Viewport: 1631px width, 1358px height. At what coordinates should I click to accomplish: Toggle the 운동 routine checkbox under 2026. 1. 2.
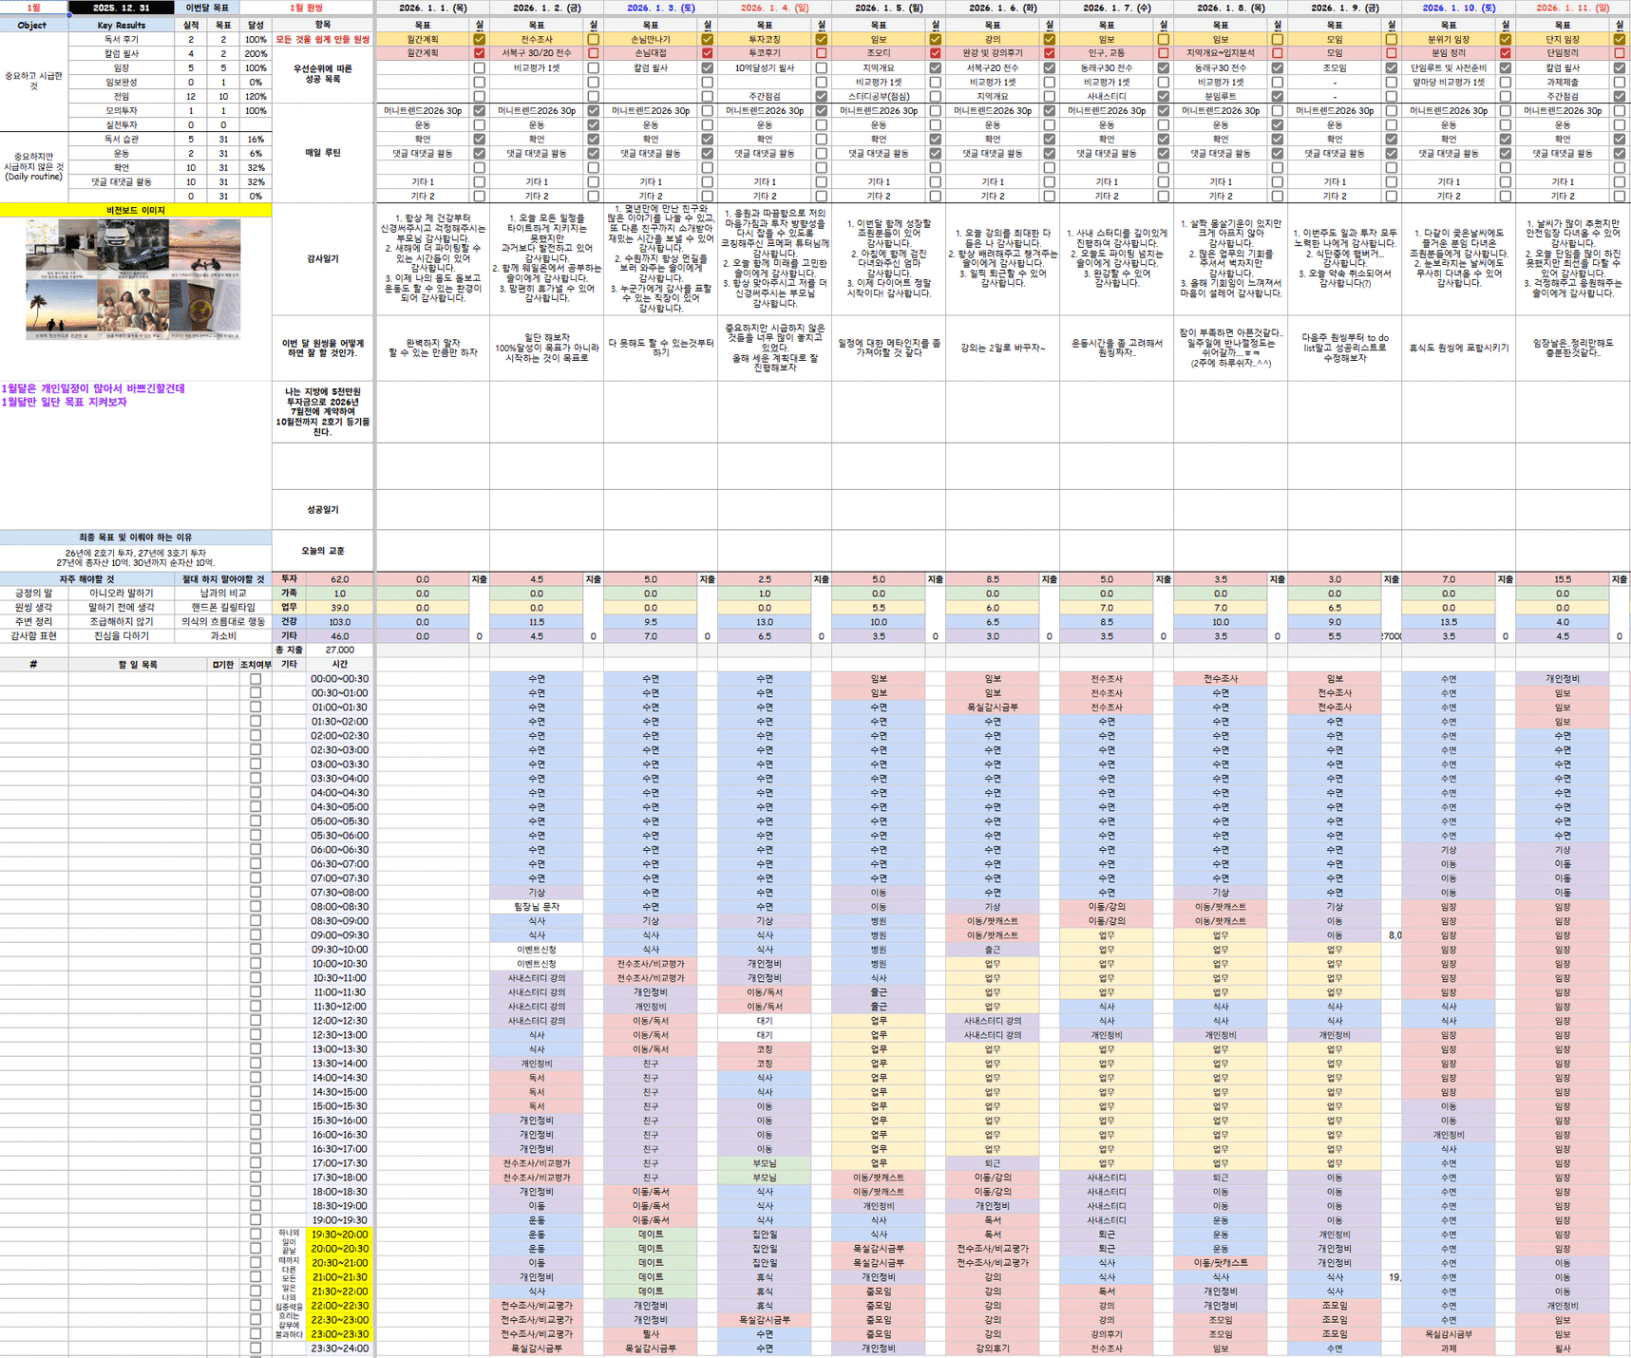(593, 126)
